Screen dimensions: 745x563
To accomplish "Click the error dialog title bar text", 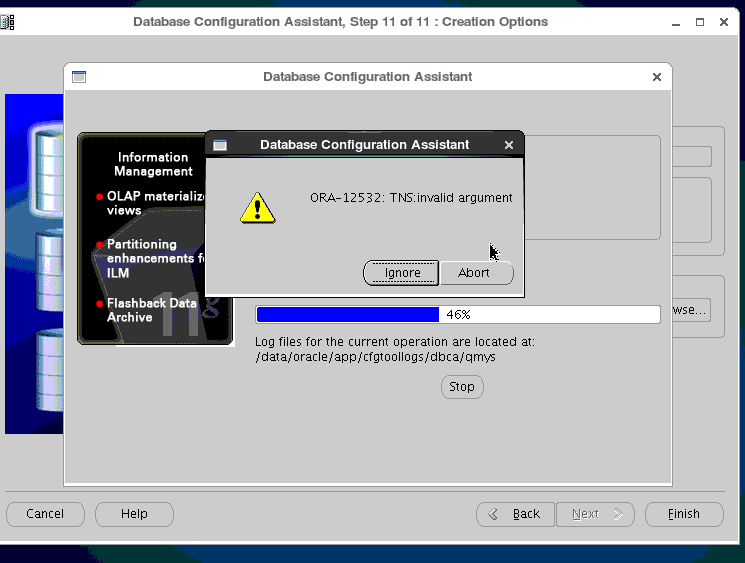I will 364,145.
